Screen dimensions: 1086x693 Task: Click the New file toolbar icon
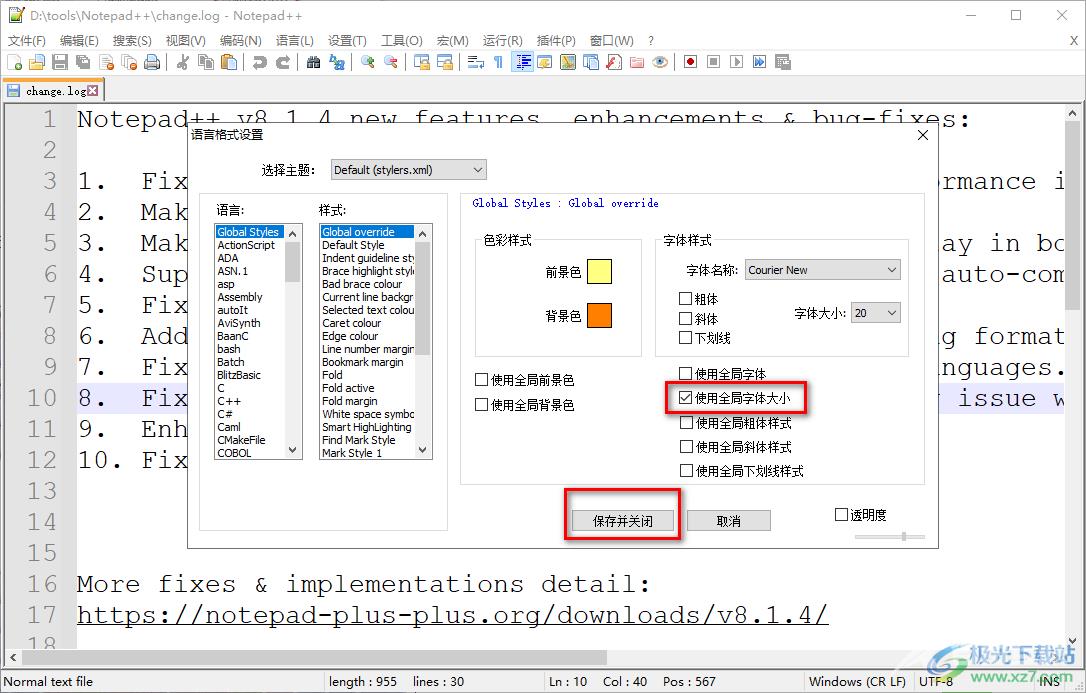point(15,62)
